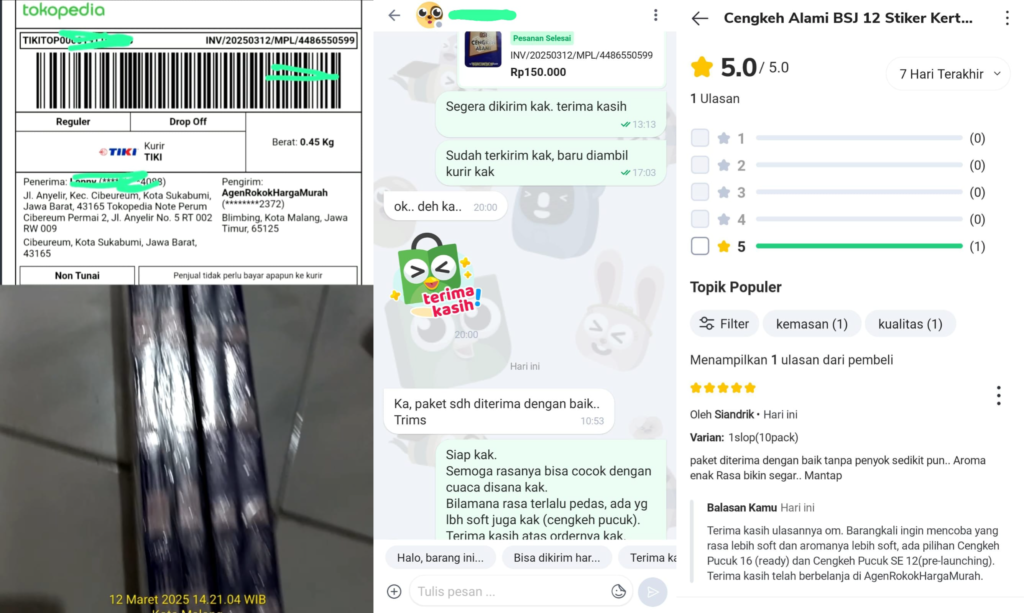Select the kemasan (1) topic chip

[812, 324]
